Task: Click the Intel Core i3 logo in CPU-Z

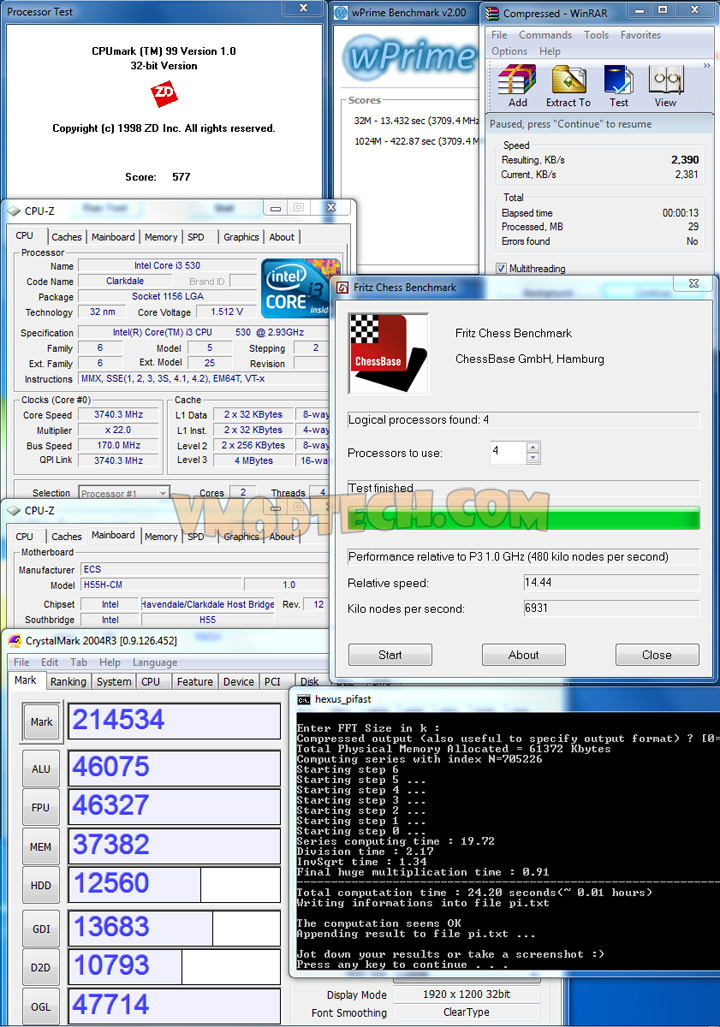Action: pyautogui.click(x=301, y=286)
